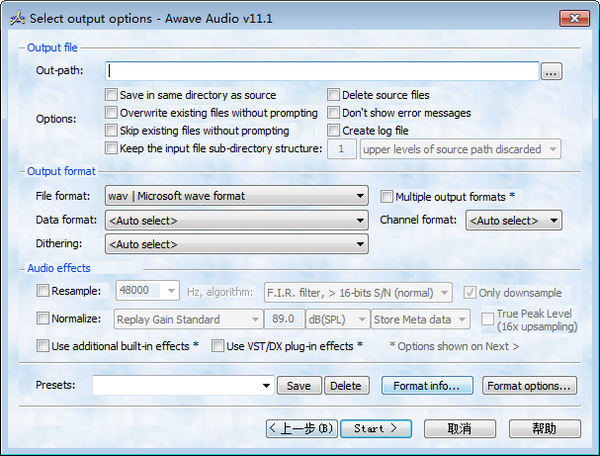Viewport: 600px width, 456px height.
Task: Check Overwrite existing files without prompting
Action: click(x=111, y=113)
